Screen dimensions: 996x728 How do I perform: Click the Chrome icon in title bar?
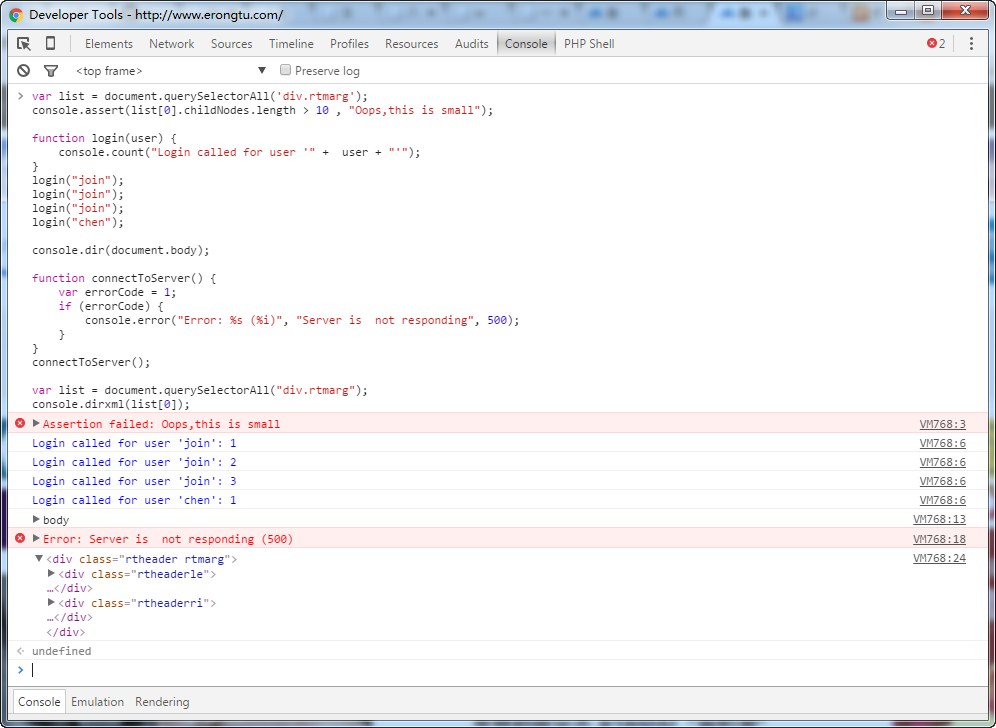[x=16, y=15]
